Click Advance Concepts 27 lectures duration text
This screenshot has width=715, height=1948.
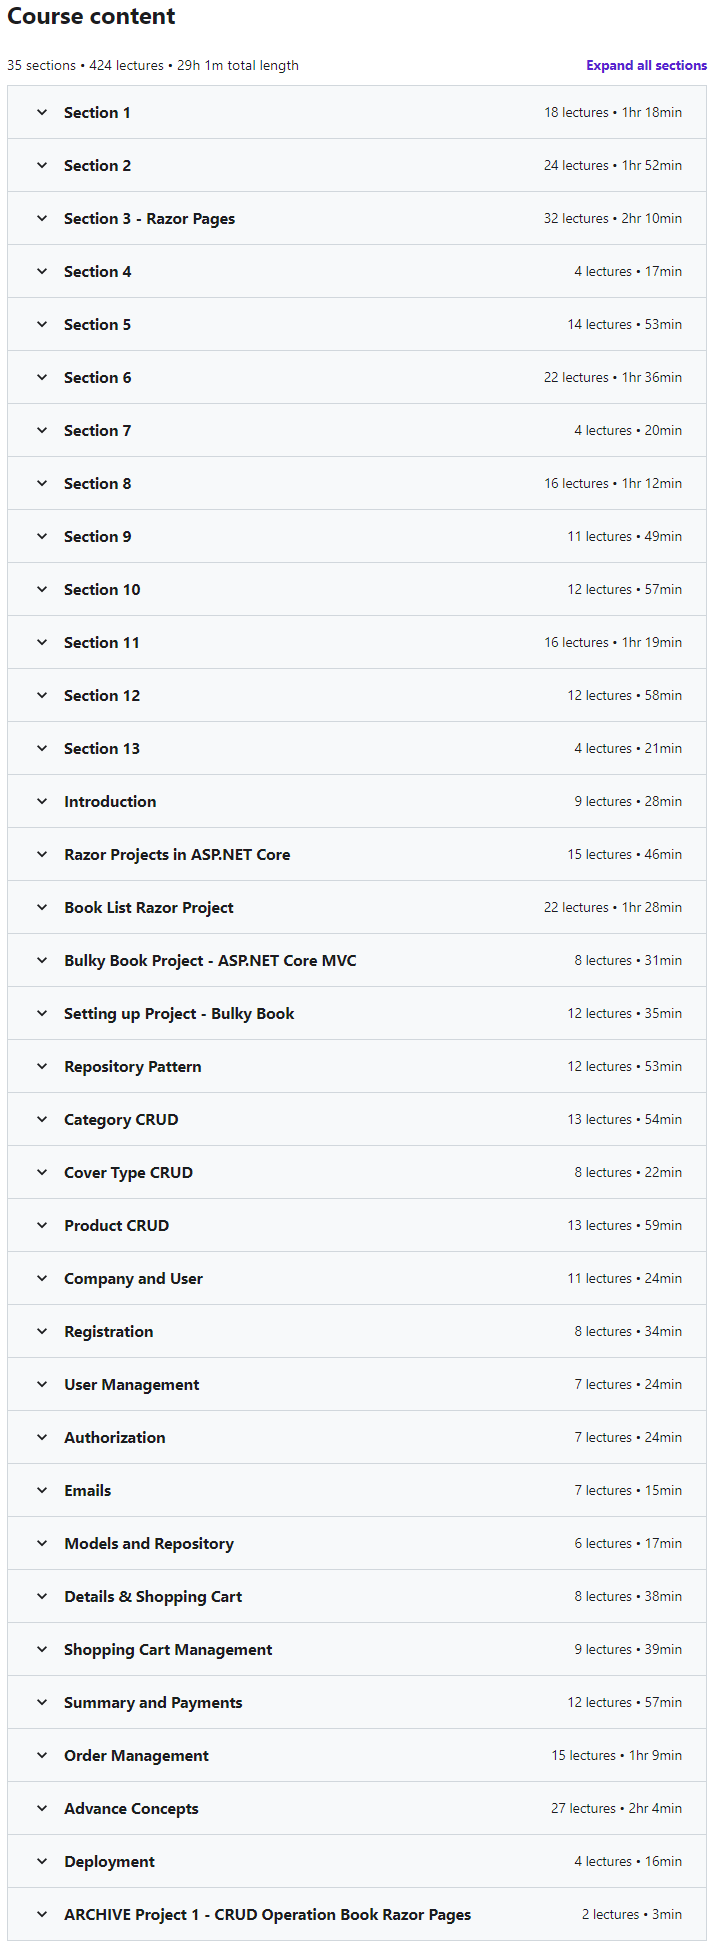tap(616, 1809)
